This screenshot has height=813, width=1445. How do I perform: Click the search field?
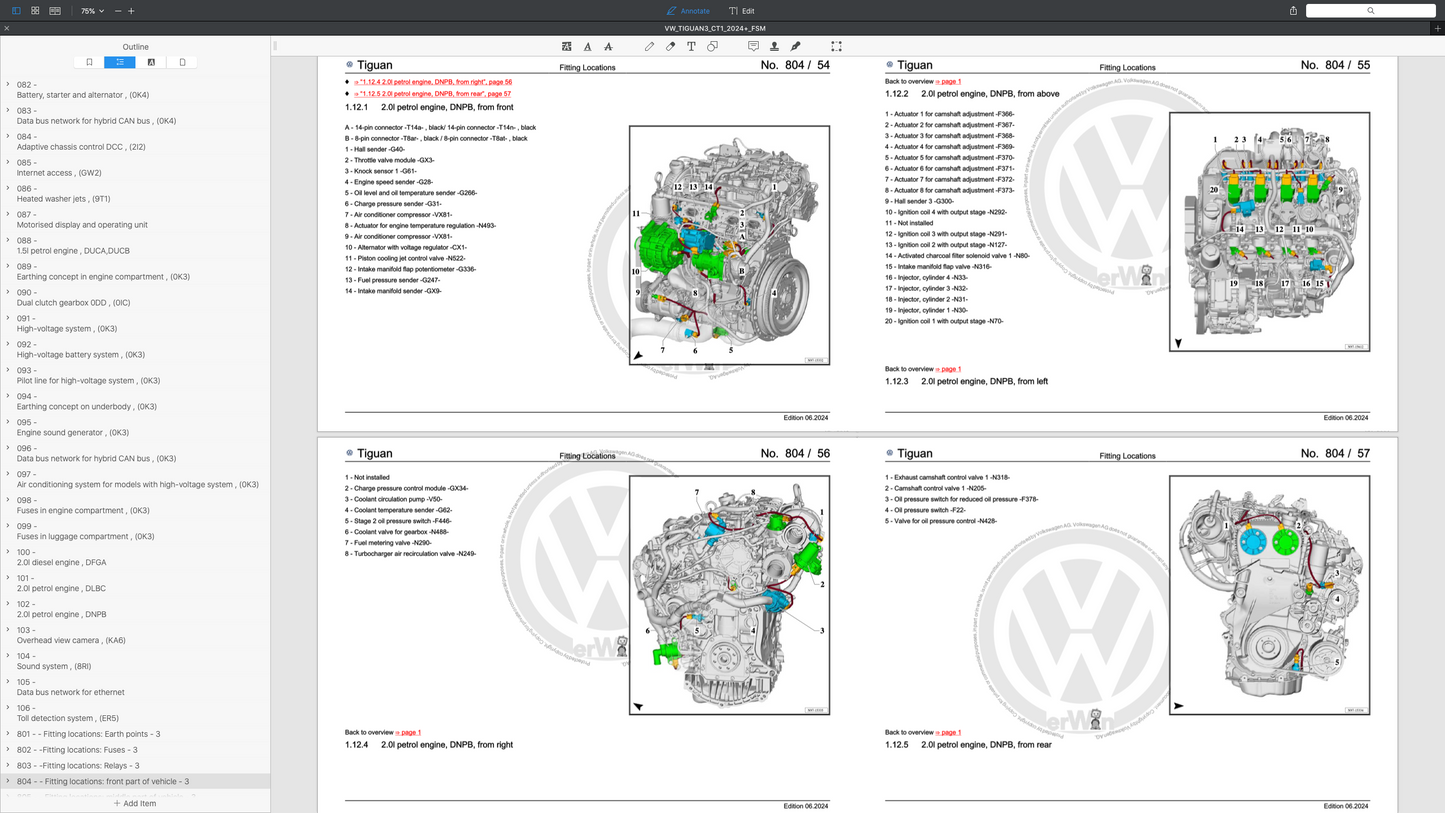pyautogui.click(x=1370, y=11)
